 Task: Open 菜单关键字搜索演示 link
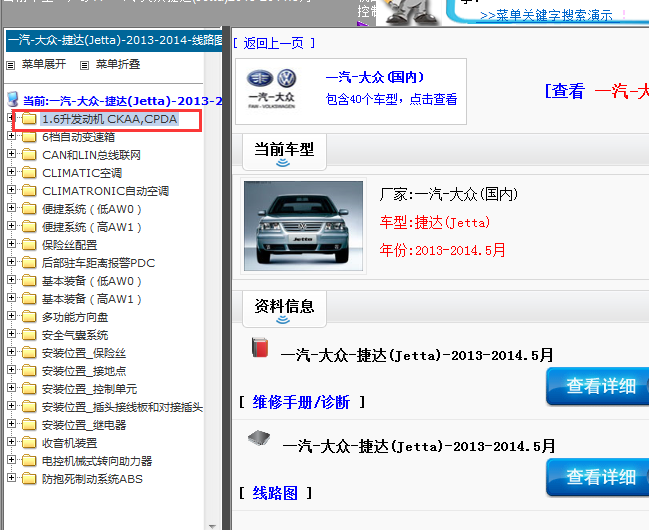(546, 15)
